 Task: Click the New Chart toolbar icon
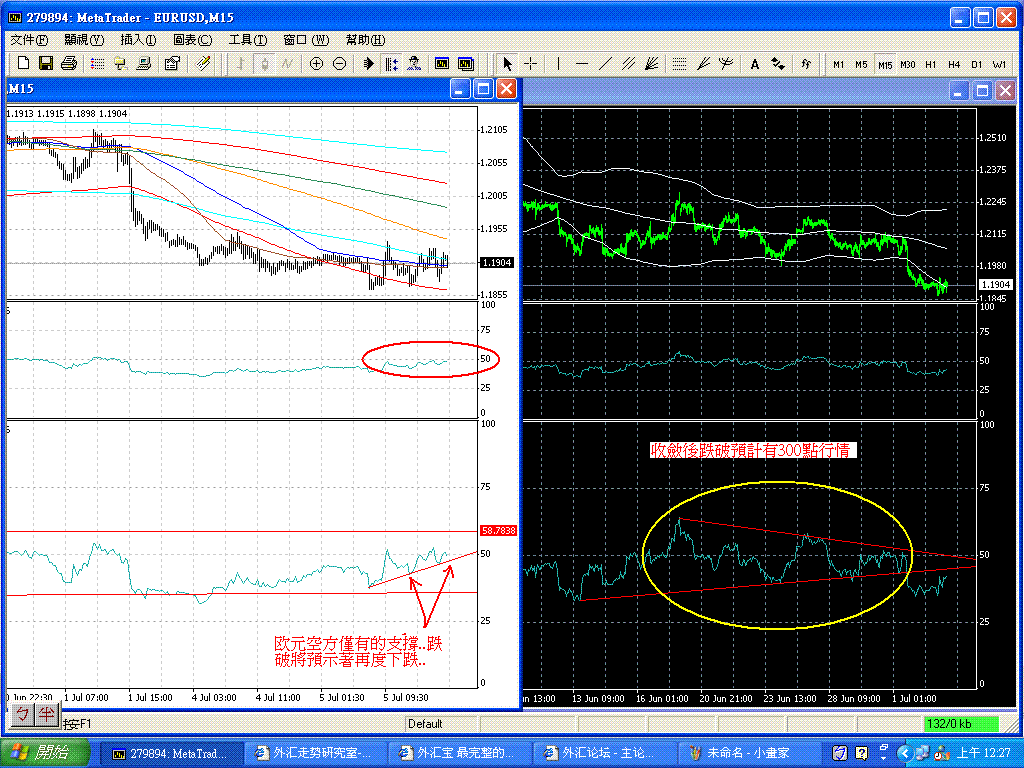click(24, 63)
